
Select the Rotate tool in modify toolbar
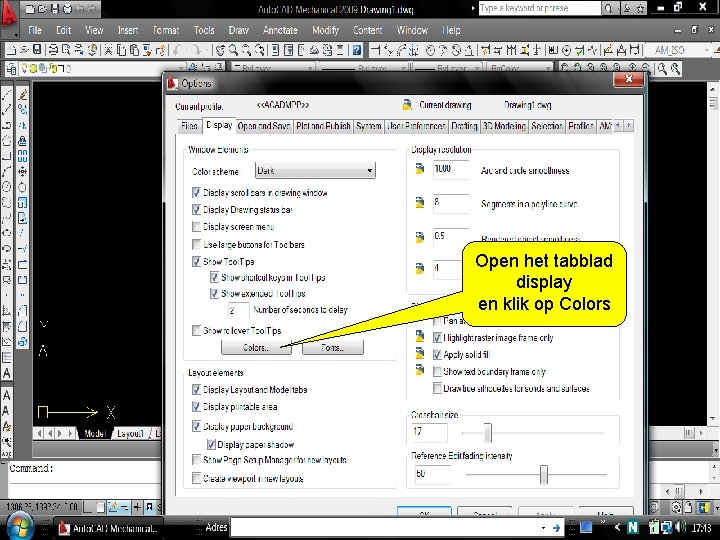click(x=22, y=187)
